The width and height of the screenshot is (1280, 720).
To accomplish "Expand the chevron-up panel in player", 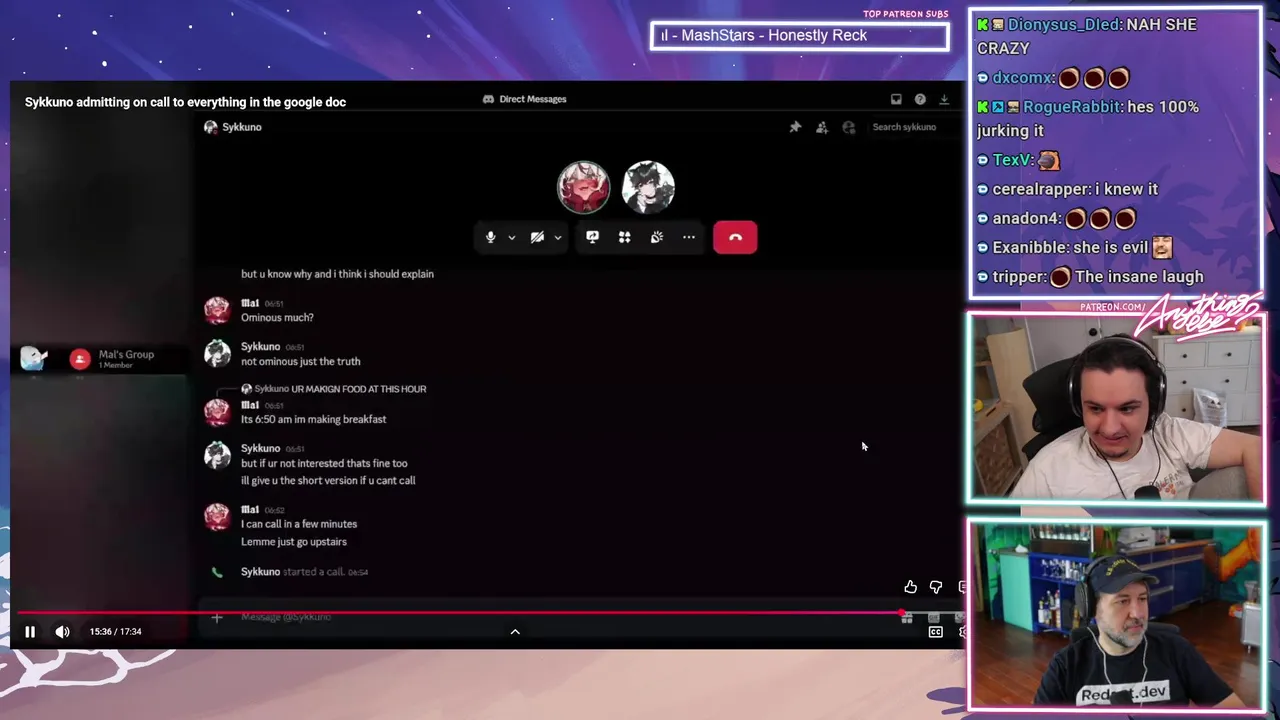I will (515, 631).
